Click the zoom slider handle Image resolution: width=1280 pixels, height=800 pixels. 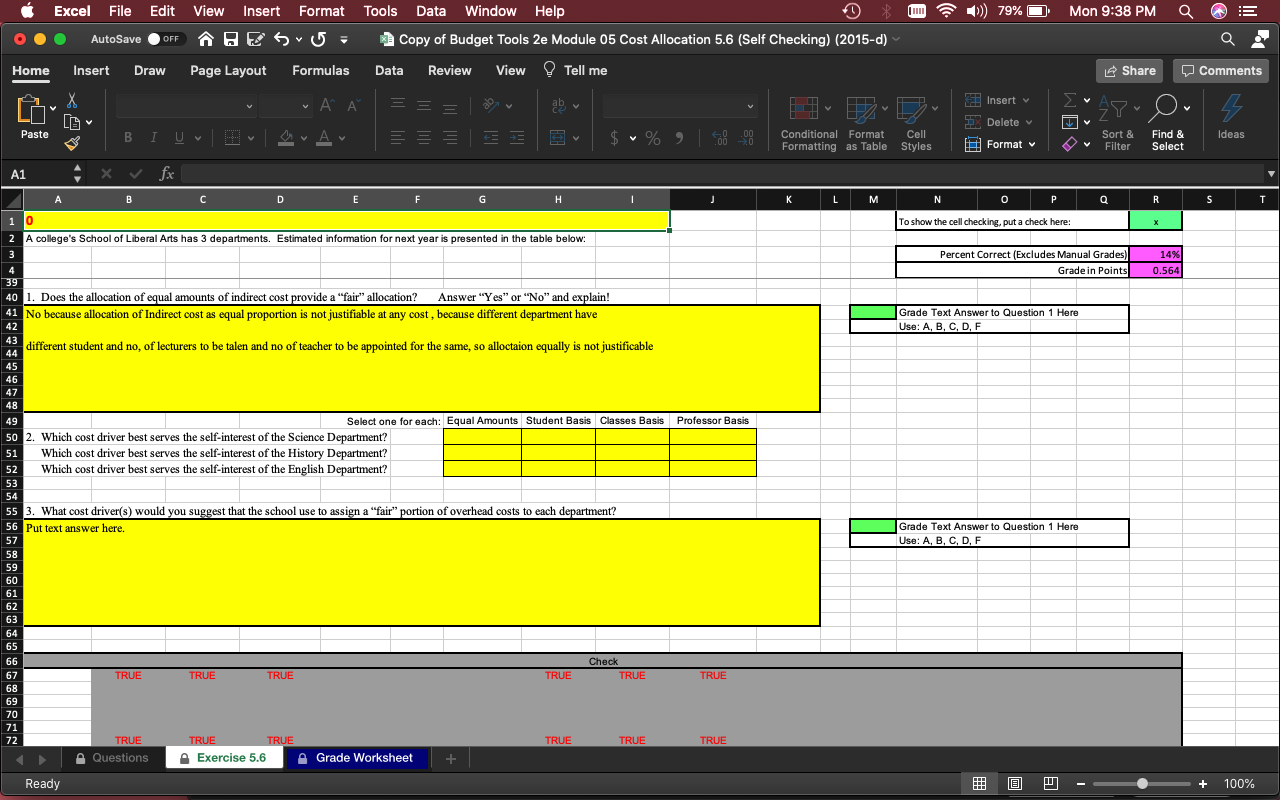pyautogui.click(x=1143, y=784)
